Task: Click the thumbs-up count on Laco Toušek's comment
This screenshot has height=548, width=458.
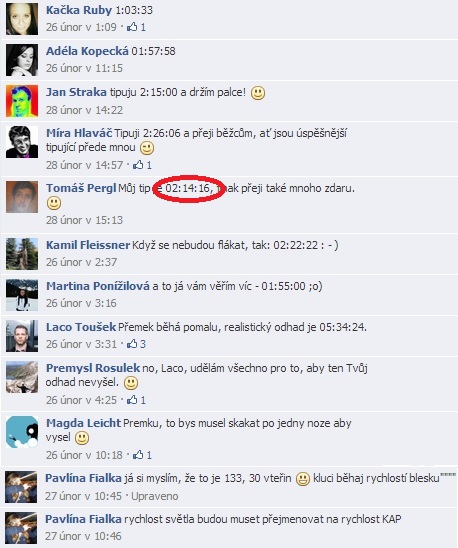Action: pos(143,344)
